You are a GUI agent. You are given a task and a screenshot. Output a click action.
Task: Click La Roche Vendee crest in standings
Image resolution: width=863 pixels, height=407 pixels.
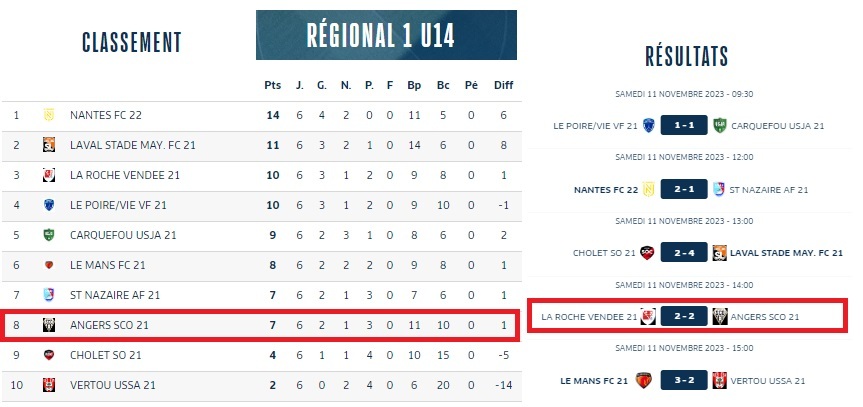(x=47, y=175)
